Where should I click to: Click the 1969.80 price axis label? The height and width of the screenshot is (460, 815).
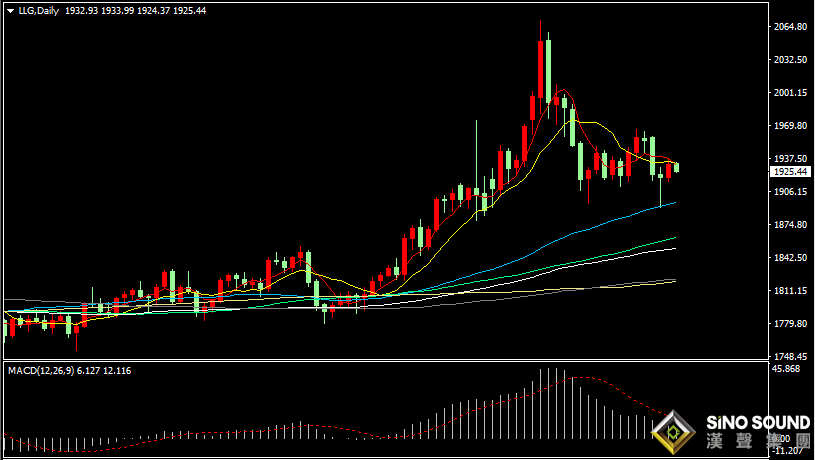(x=791, y=126)
